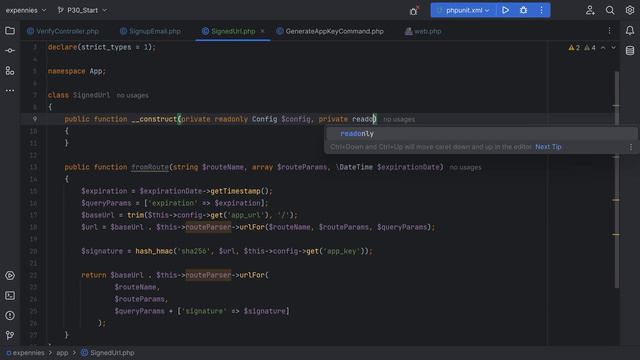This screenshot has width=640, height=360.
Task: Switch to VerifyController.php tab
Action: click(x=63, y=31)
